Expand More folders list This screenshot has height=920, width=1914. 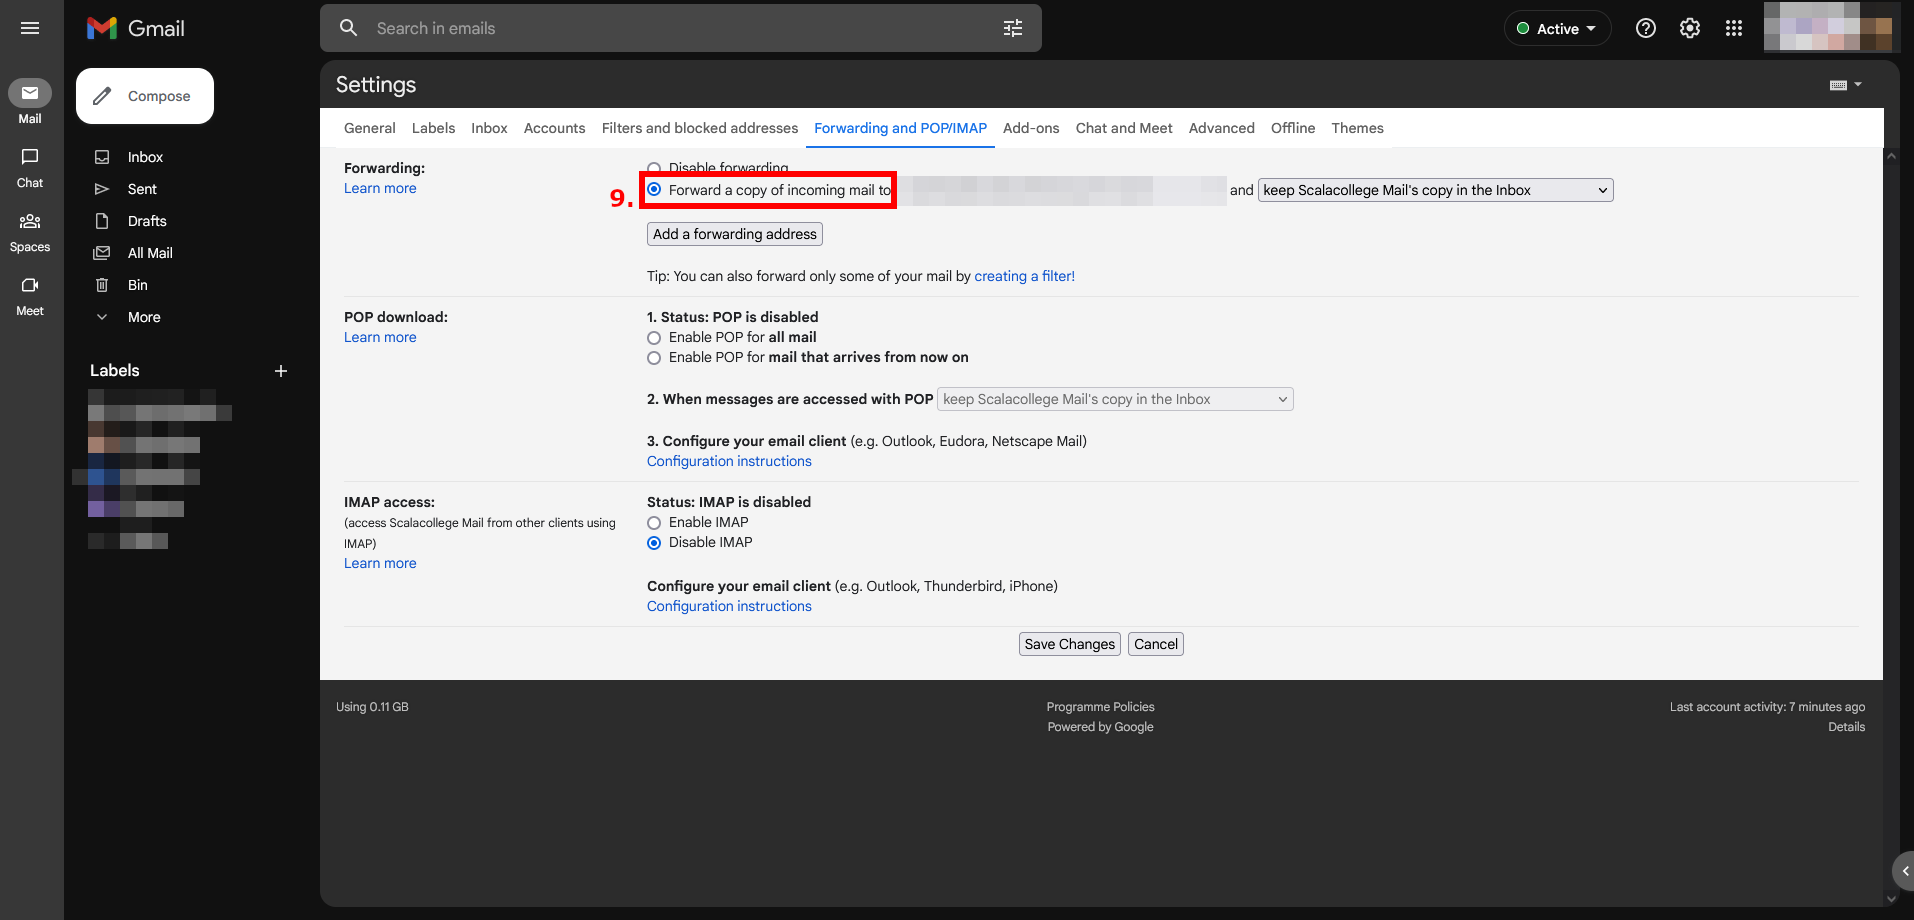pyautogui.click(x=144, y=317)
